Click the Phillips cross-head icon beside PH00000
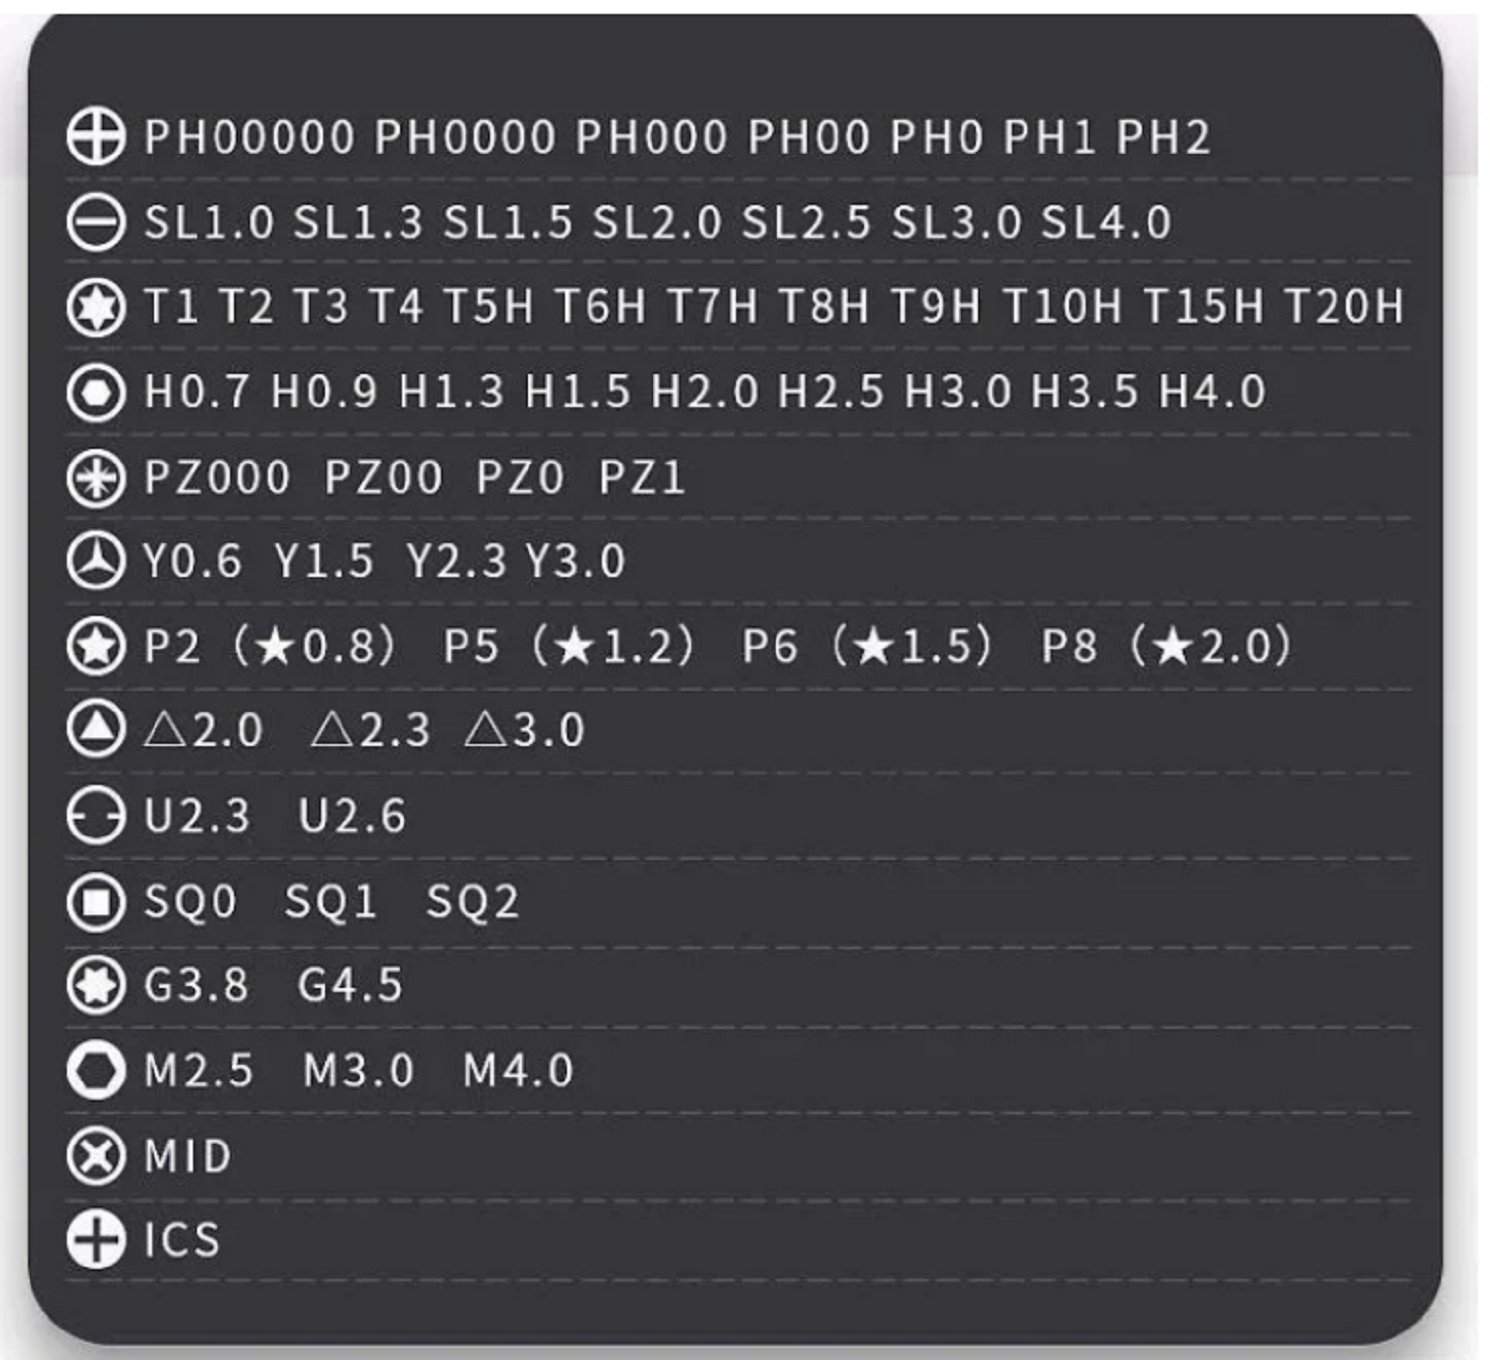Screen dimensions: 1490x1360 [x=96, y=137]
